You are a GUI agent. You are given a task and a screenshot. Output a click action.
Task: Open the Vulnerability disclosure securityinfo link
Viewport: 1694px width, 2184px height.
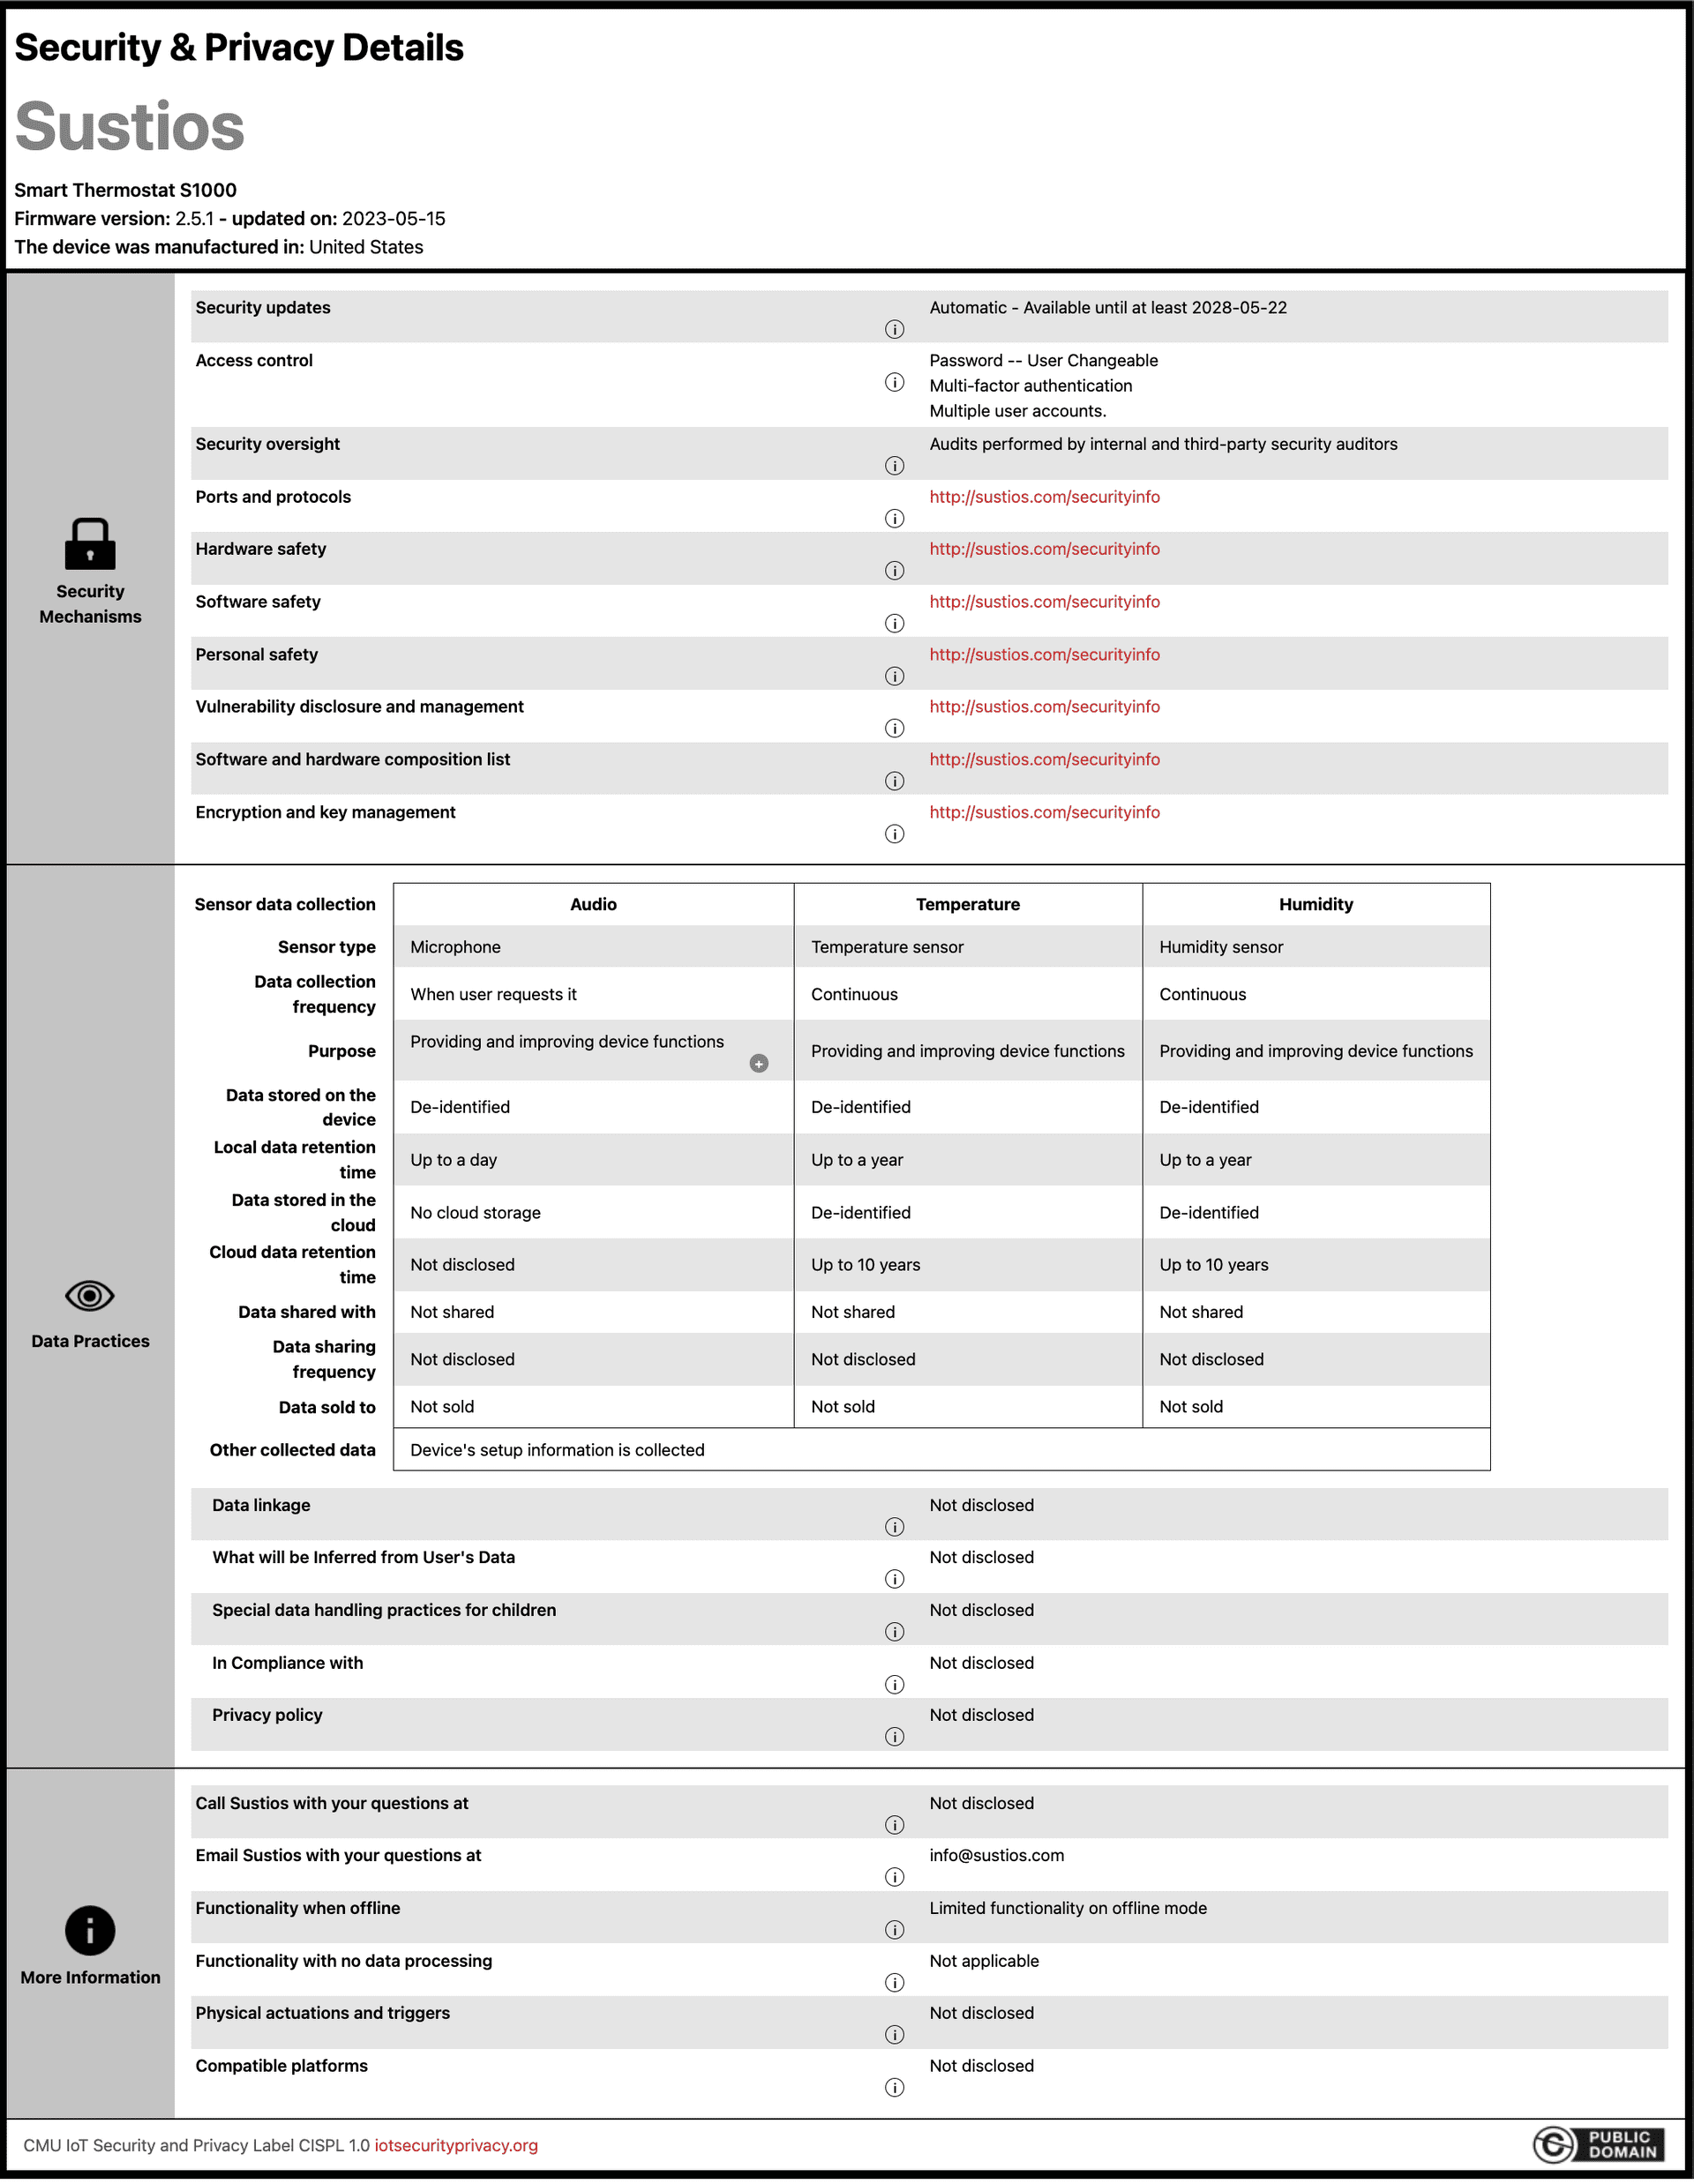click(x=1044, y=707)
